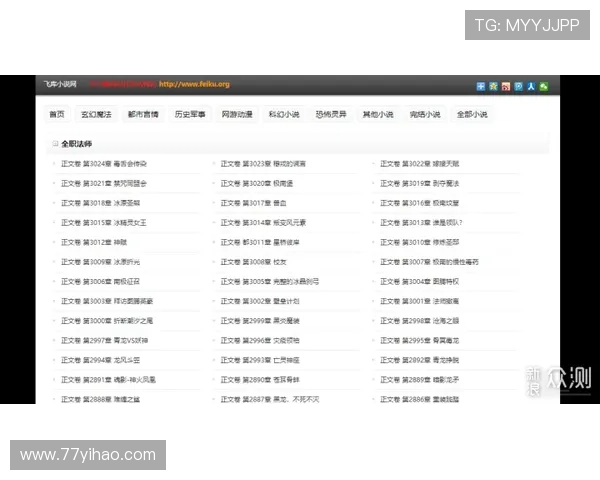Read chapter 第2993章
Screen dimensions: 600x480
[260, 360]
